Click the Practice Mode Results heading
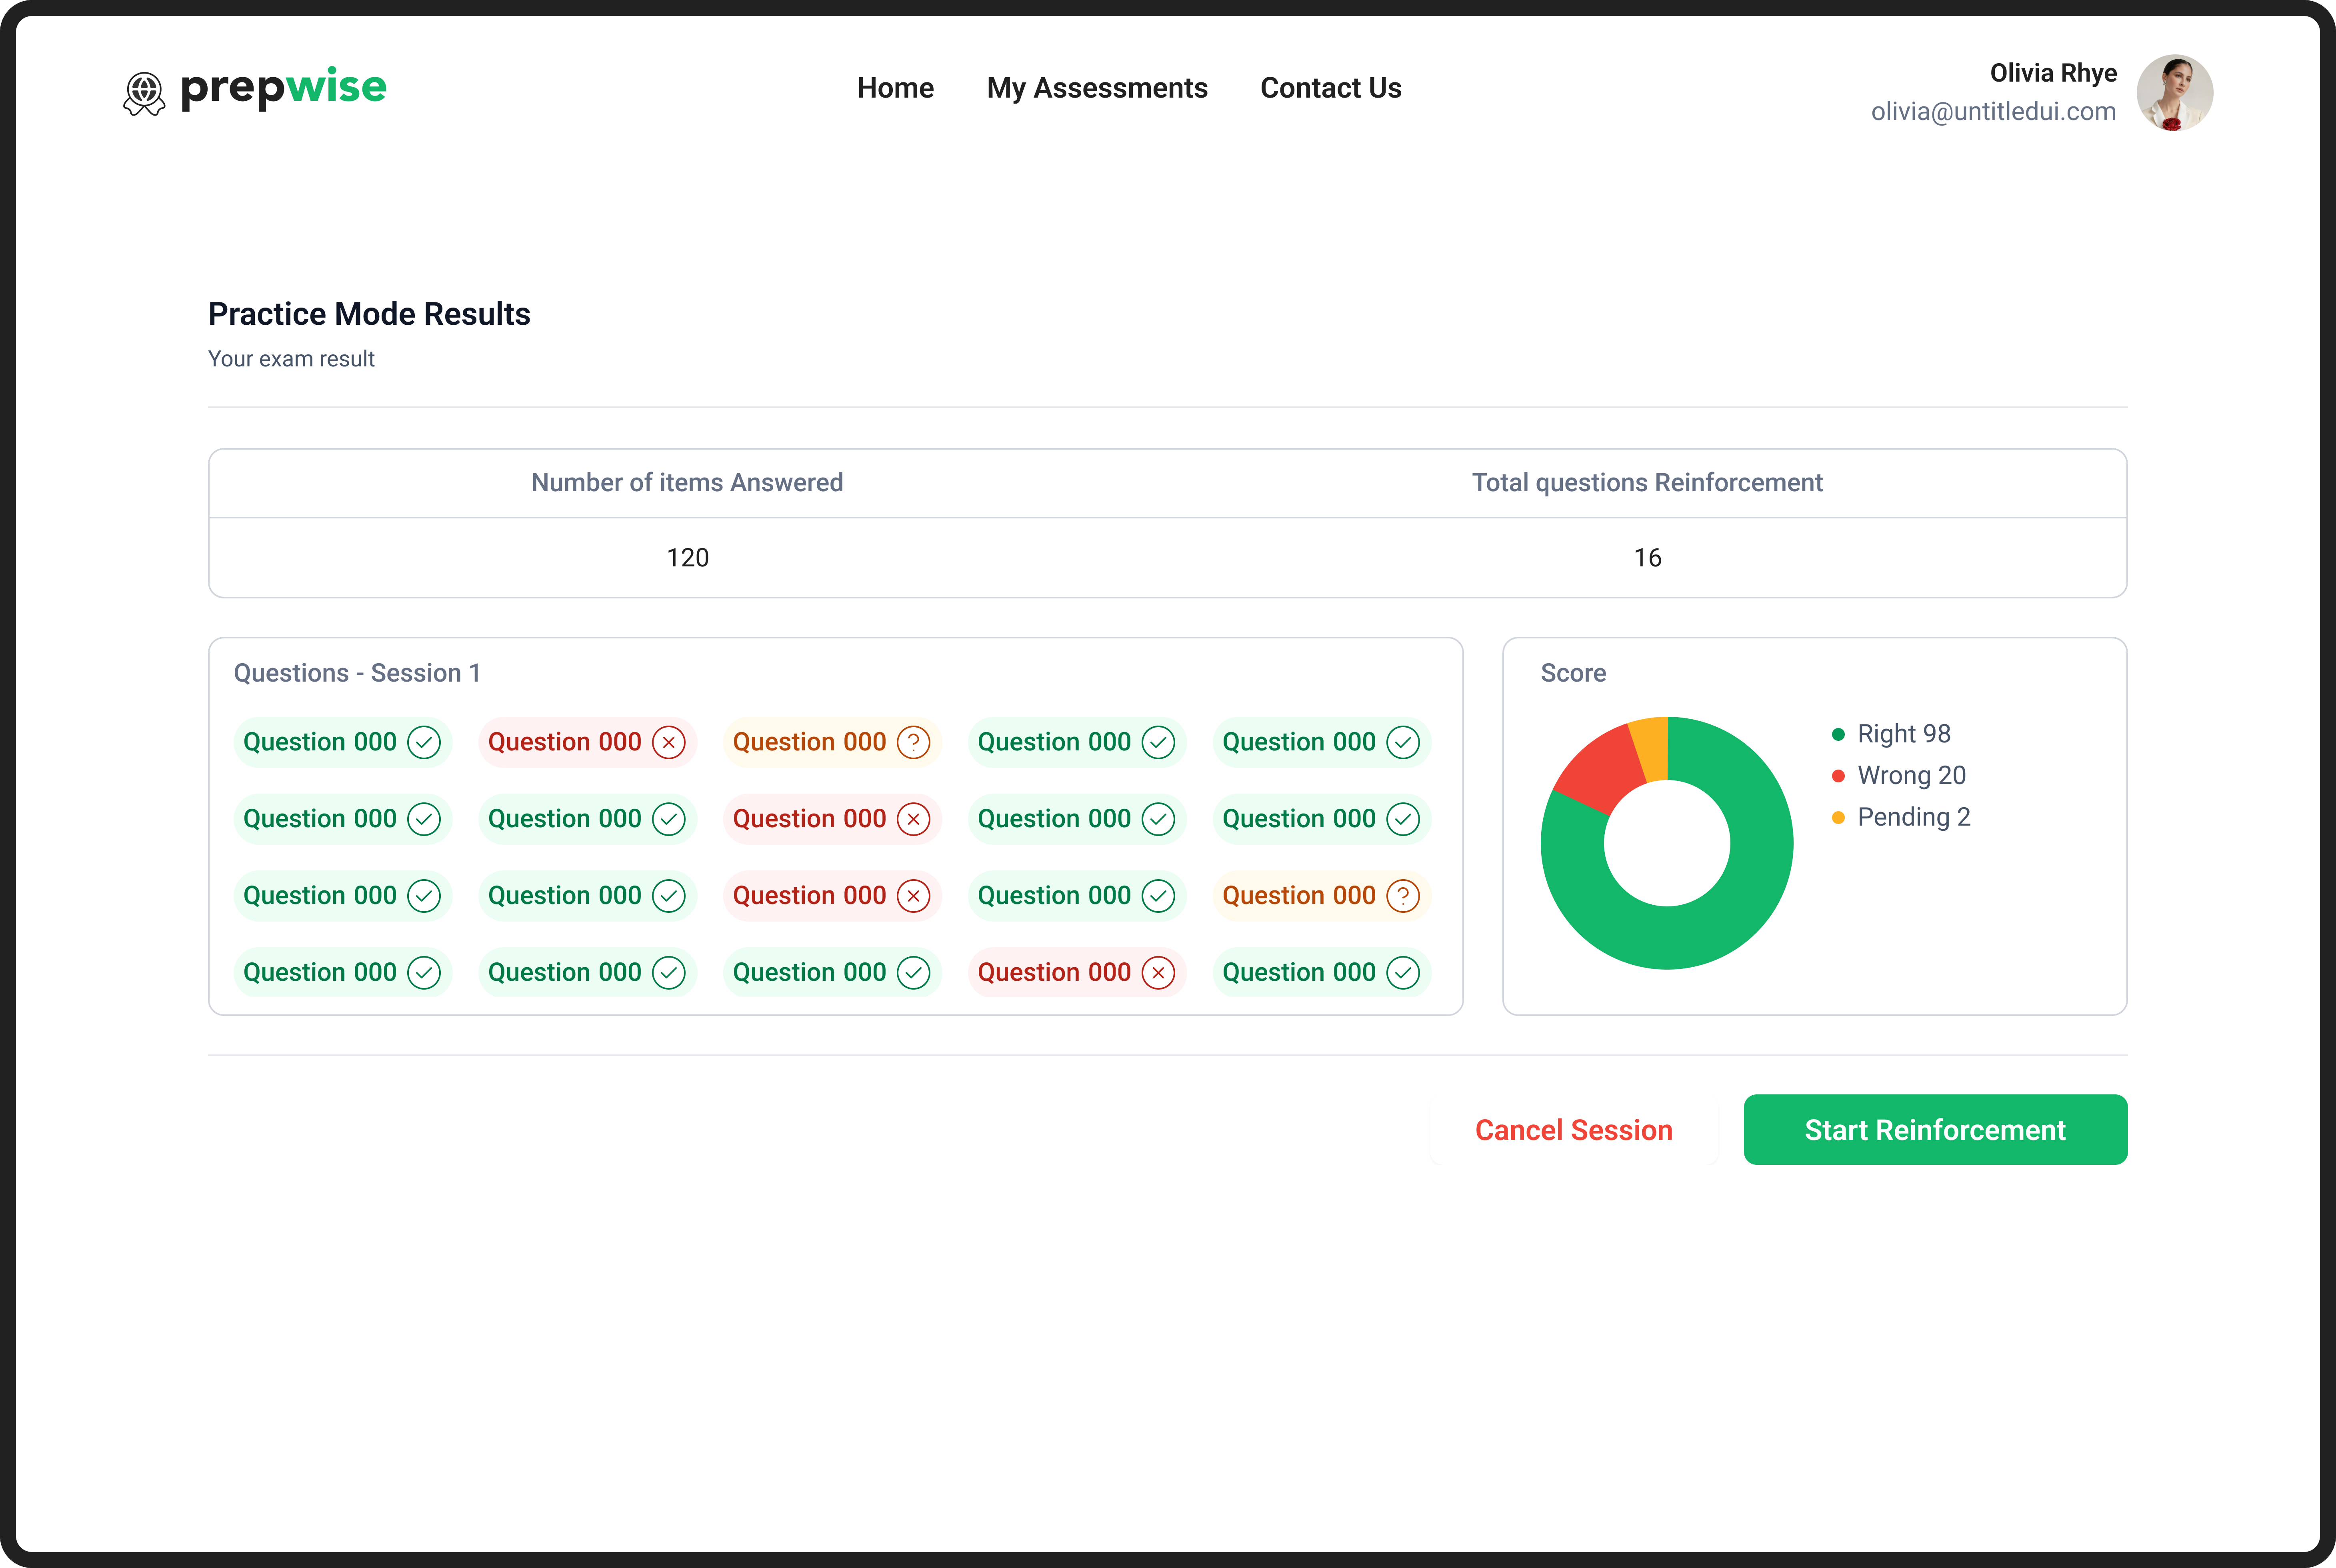Image resolution: width=2336 pixels, height=1568 pixels. coord(369,314)
